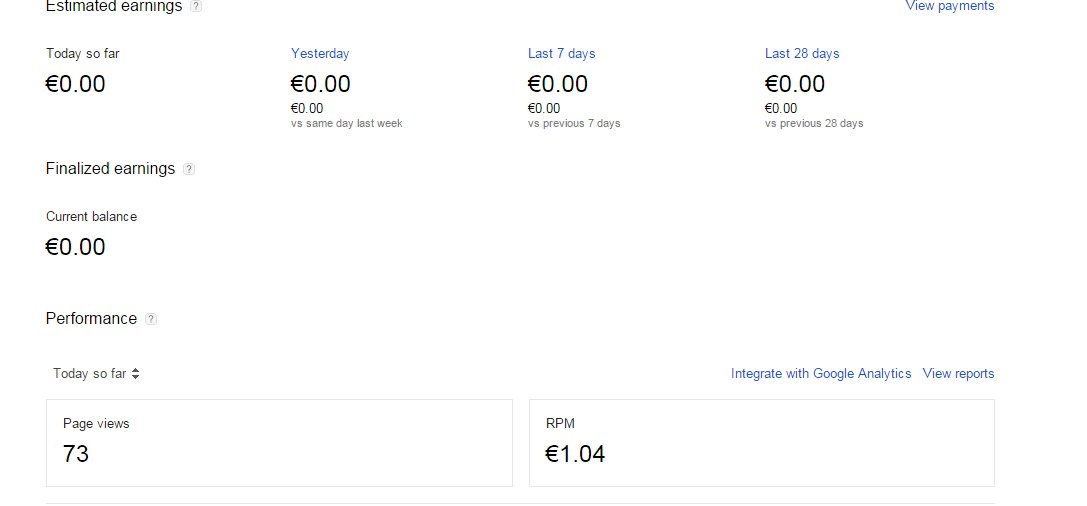Open the Last 7 days earnings link
Screen dimensions: 1087x506
(561, 54)
